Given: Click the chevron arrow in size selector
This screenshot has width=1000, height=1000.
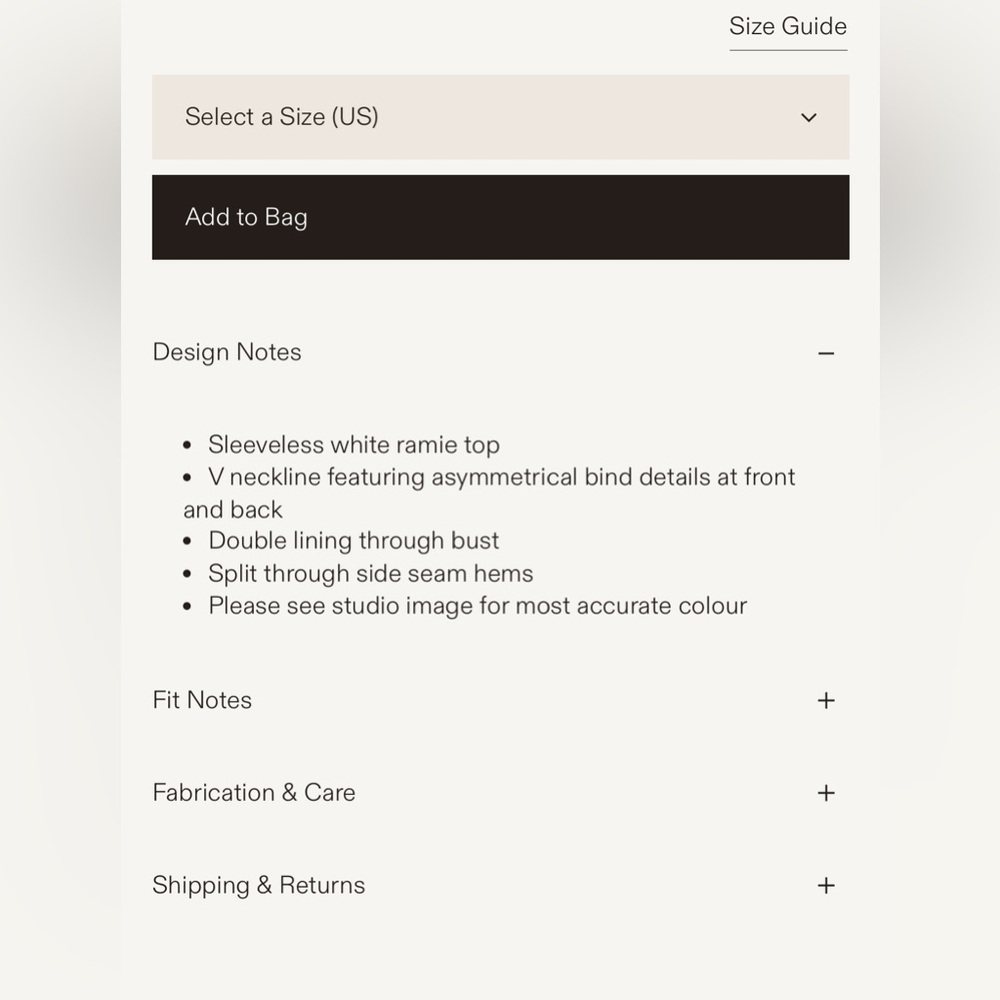Looking at the screenshot, I should coord(809,117).
